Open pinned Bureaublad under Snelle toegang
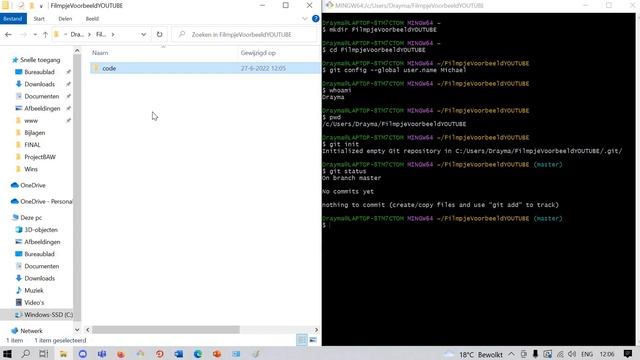 point(39,72)
